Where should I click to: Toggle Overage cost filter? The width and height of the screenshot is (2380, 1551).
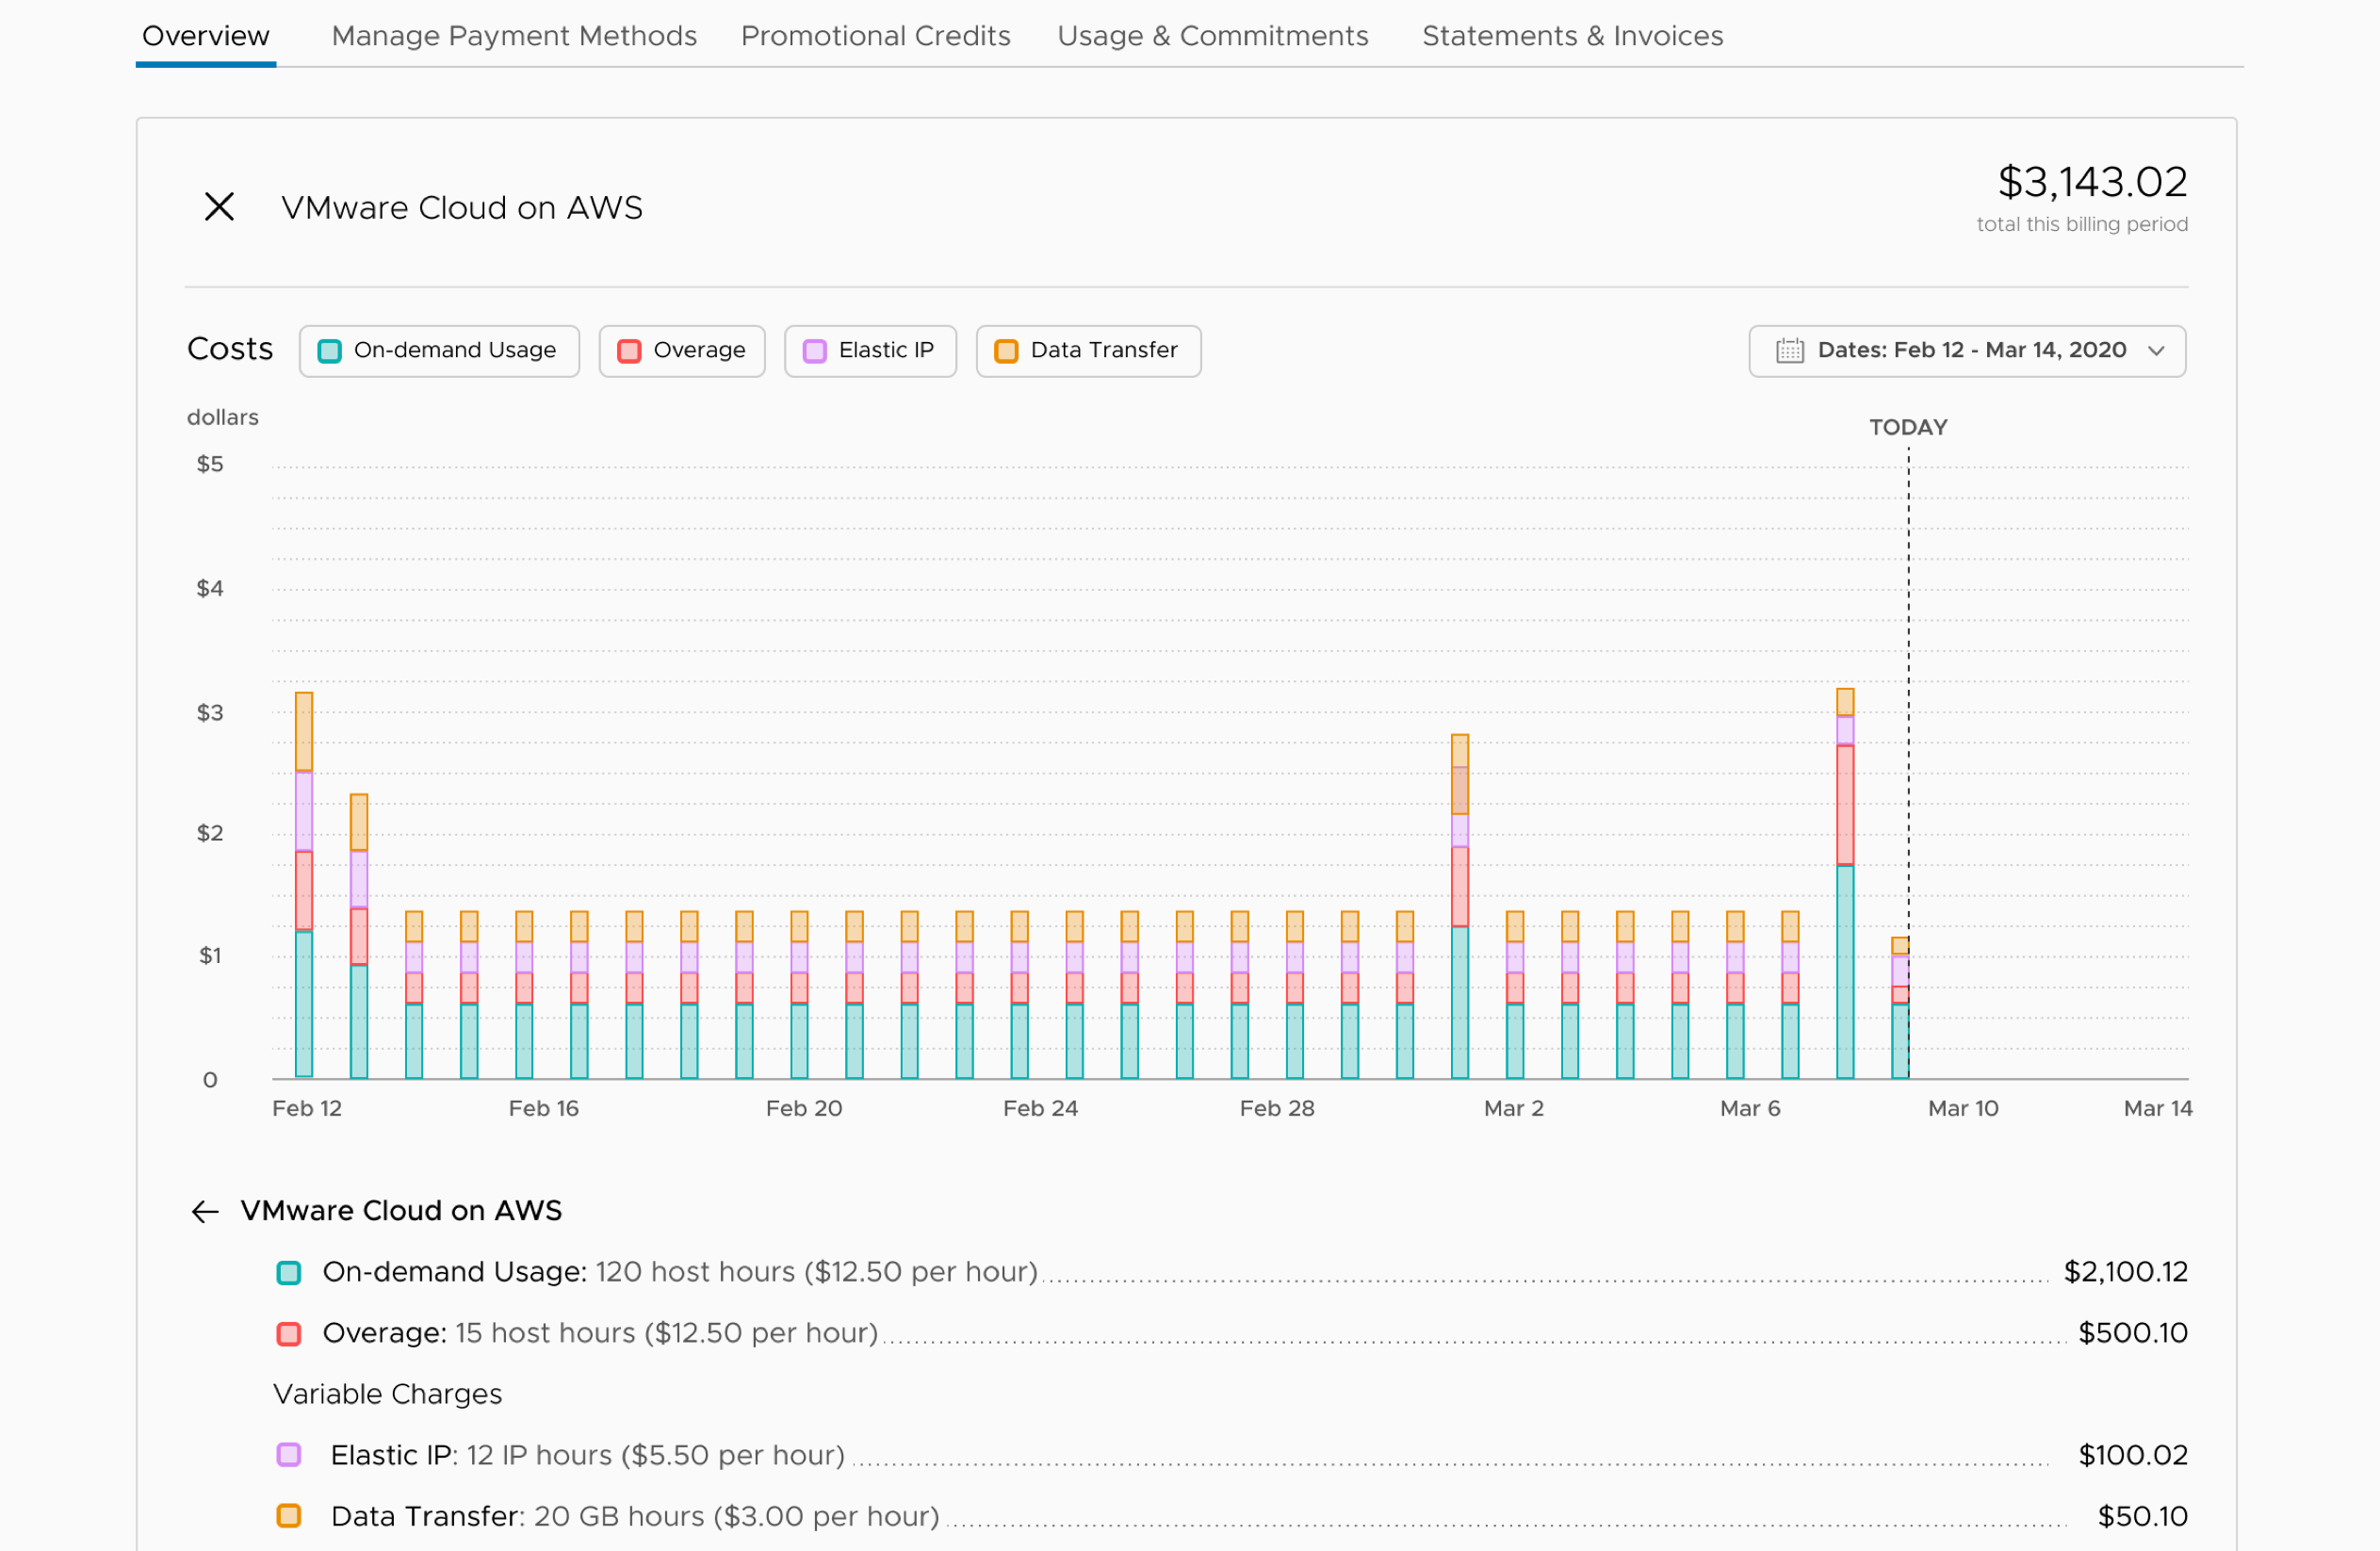point(682,351)
